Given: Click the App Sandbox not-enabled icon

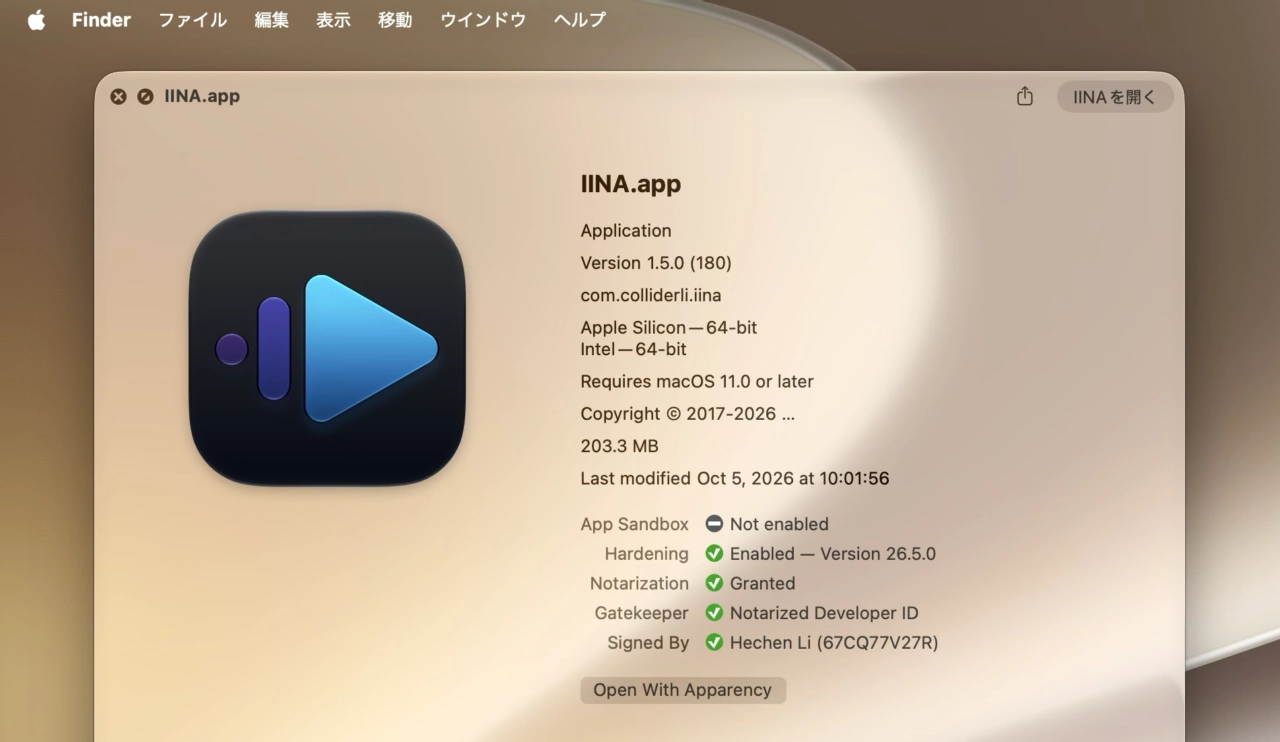Looking at the screenshot, I should point(714,524).
